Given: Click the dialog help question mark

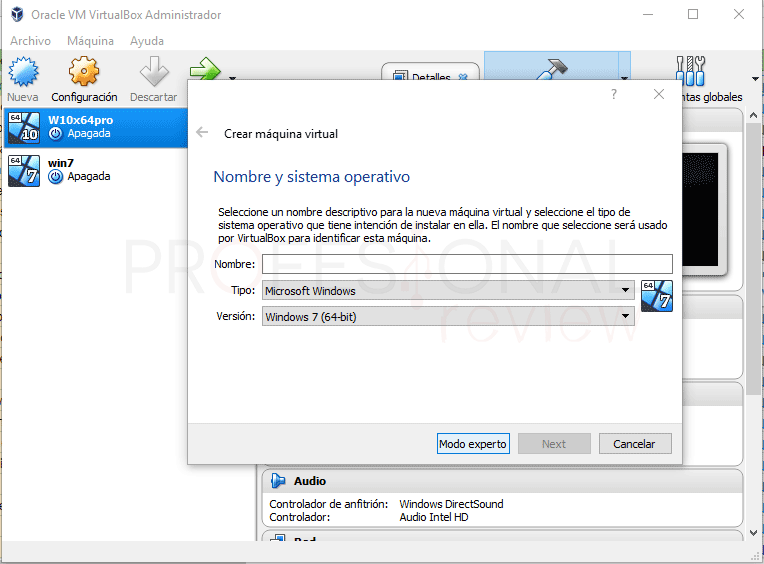Looking at the screenshot, I should coord(614,94).
